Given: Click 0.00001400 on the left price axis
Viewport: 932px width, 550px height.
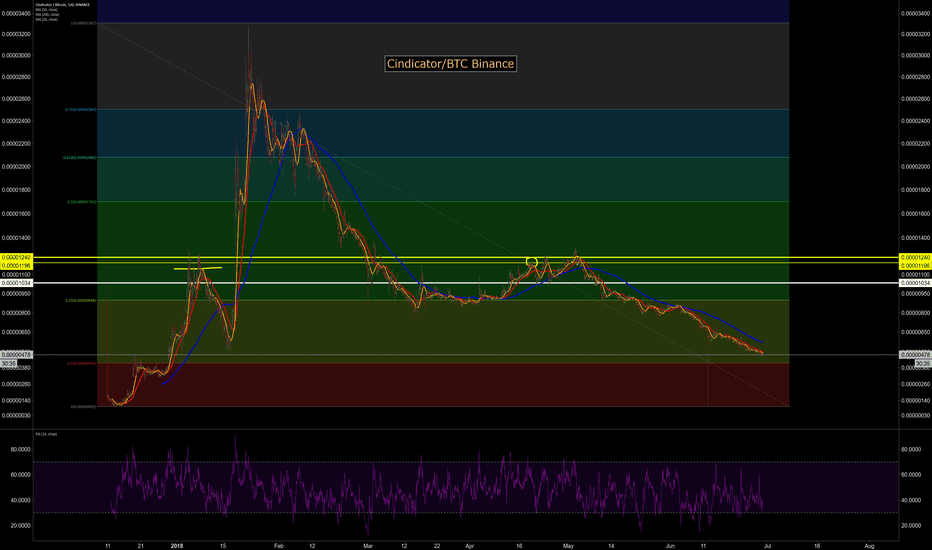Looking at the screenshot, I should coord(16,238).
